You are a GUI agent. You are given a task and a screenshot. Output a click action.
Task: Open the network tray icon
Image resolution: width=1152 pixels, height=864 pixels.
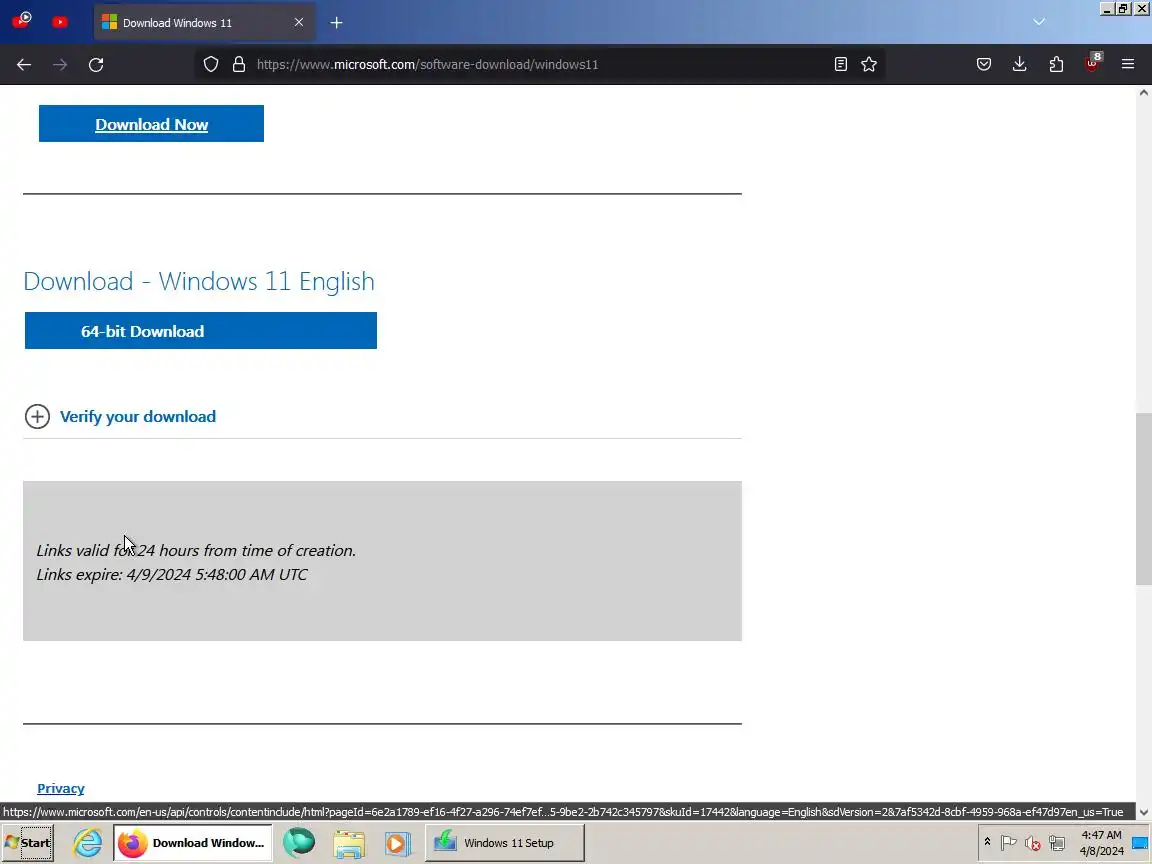(1056, 843)
